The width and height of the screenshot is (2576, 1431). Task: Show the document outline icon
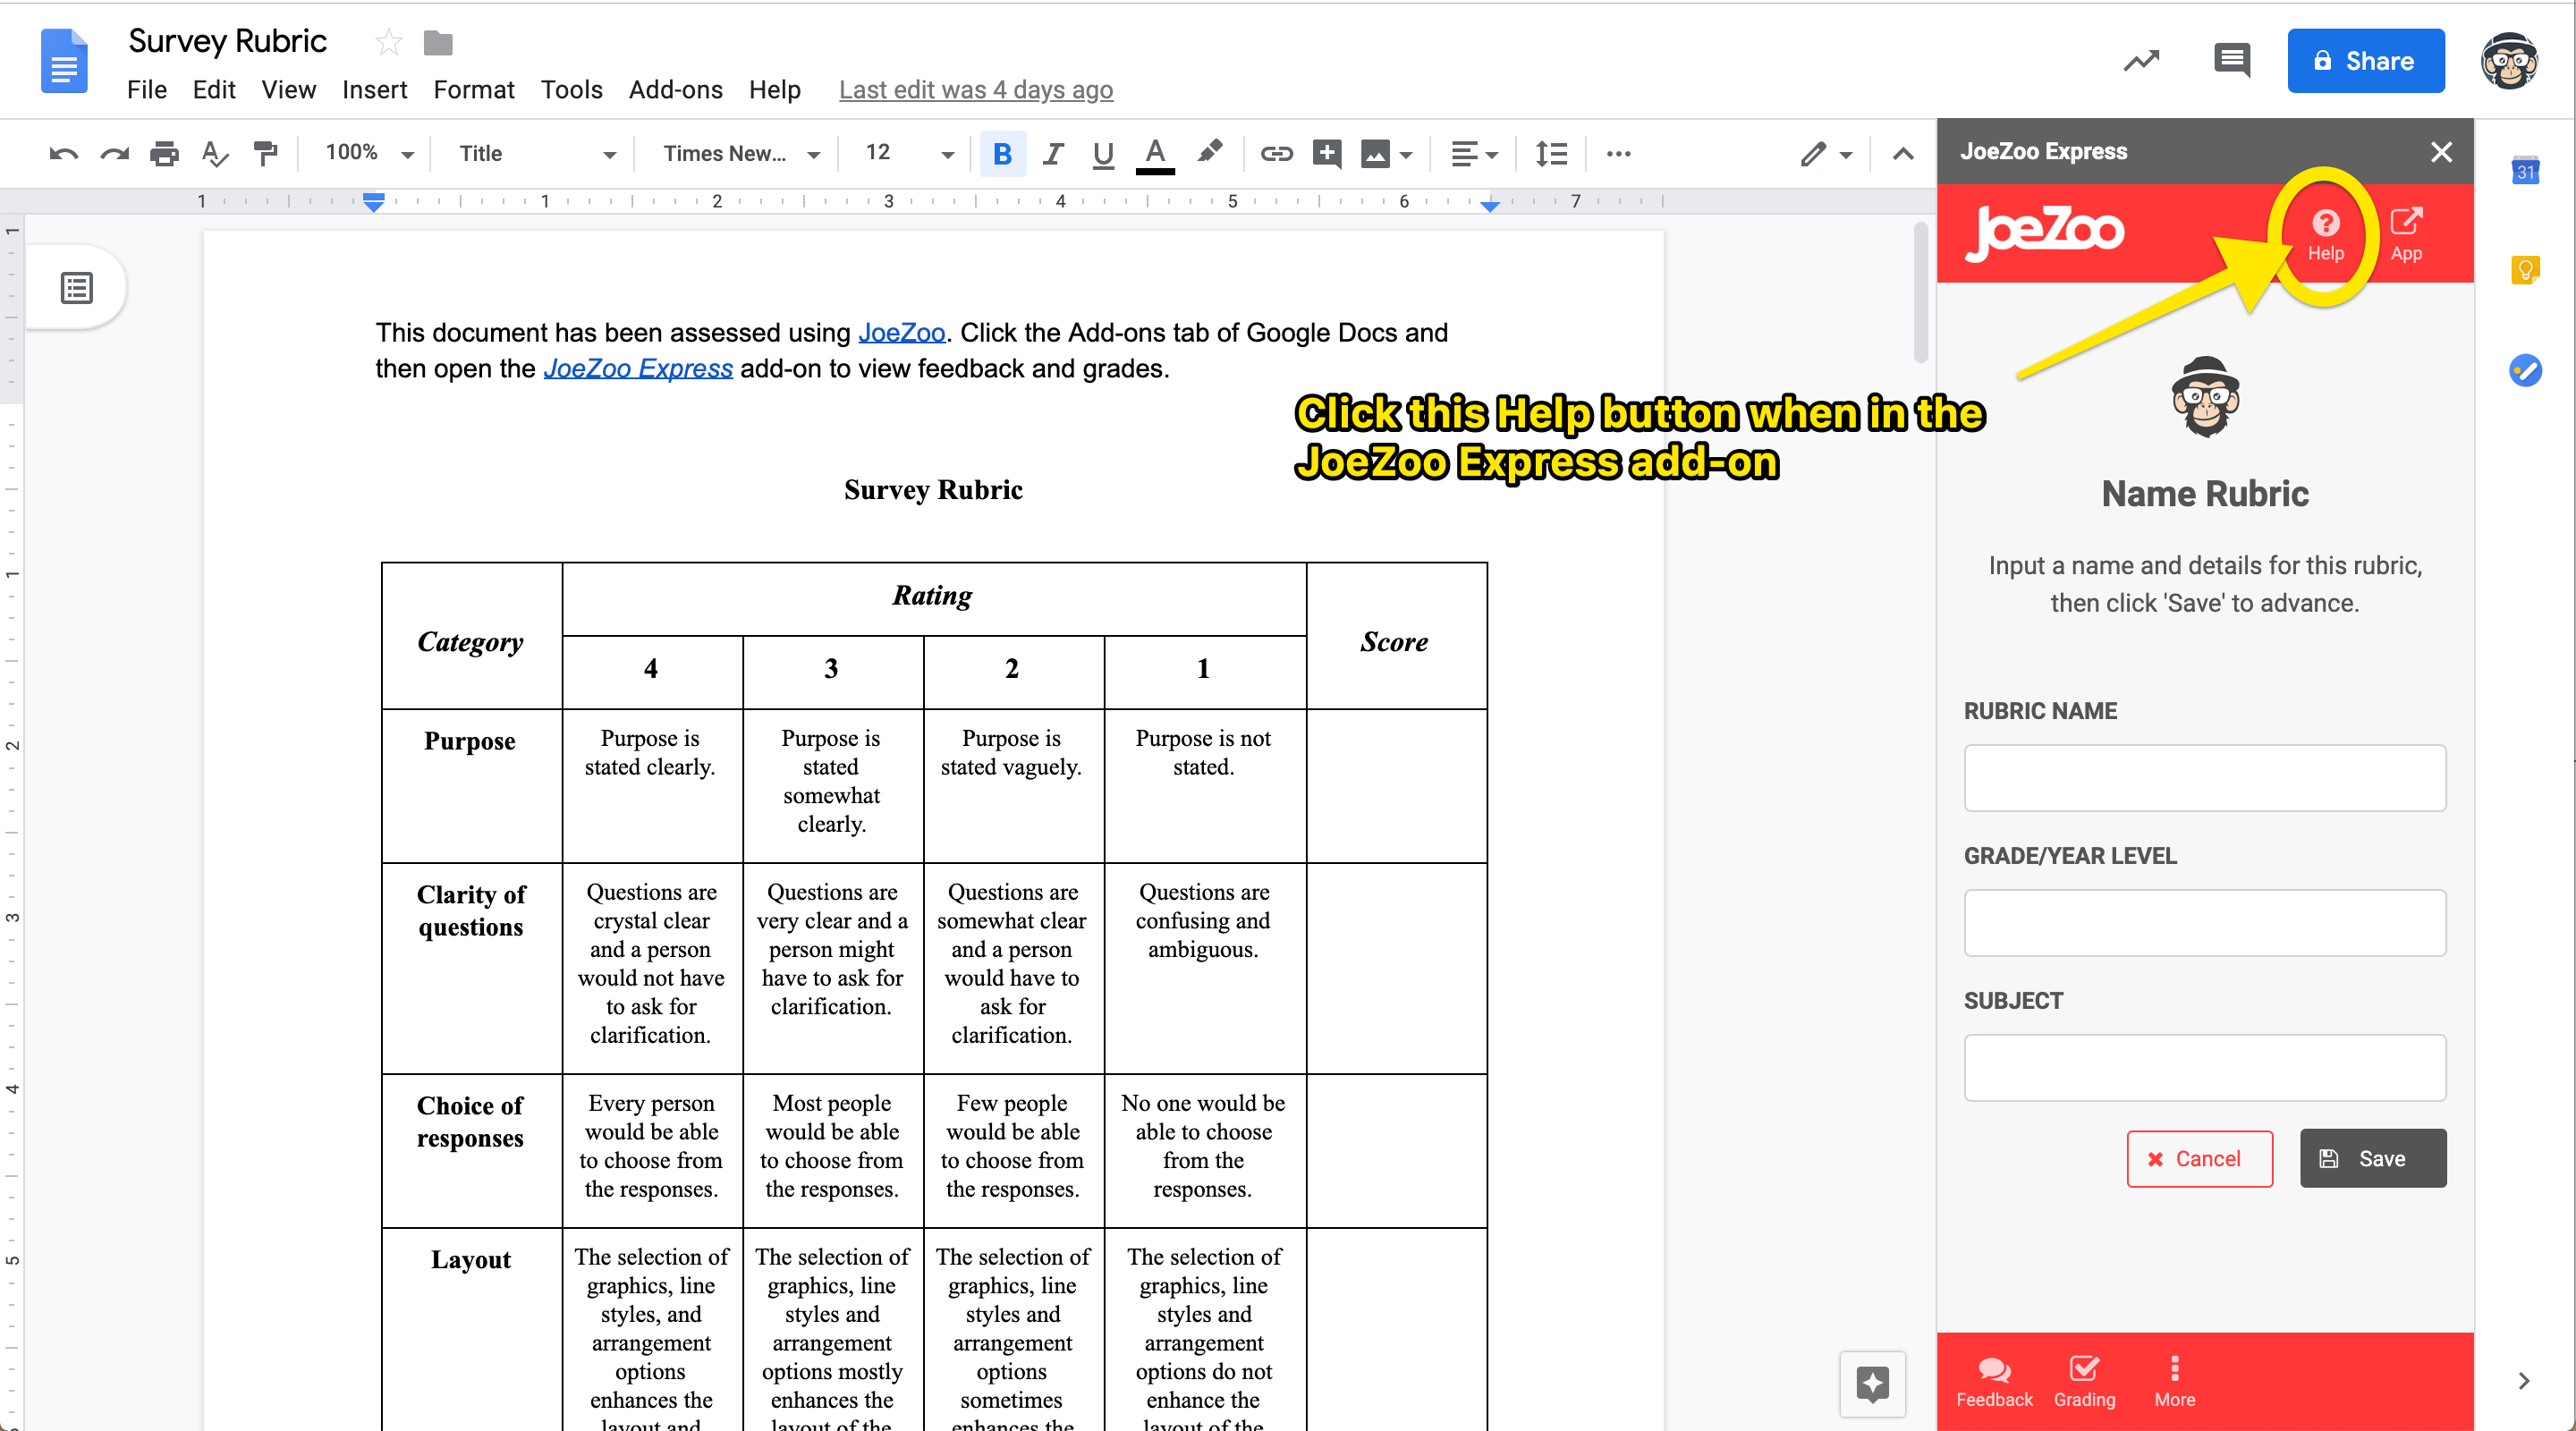point(77,288)
